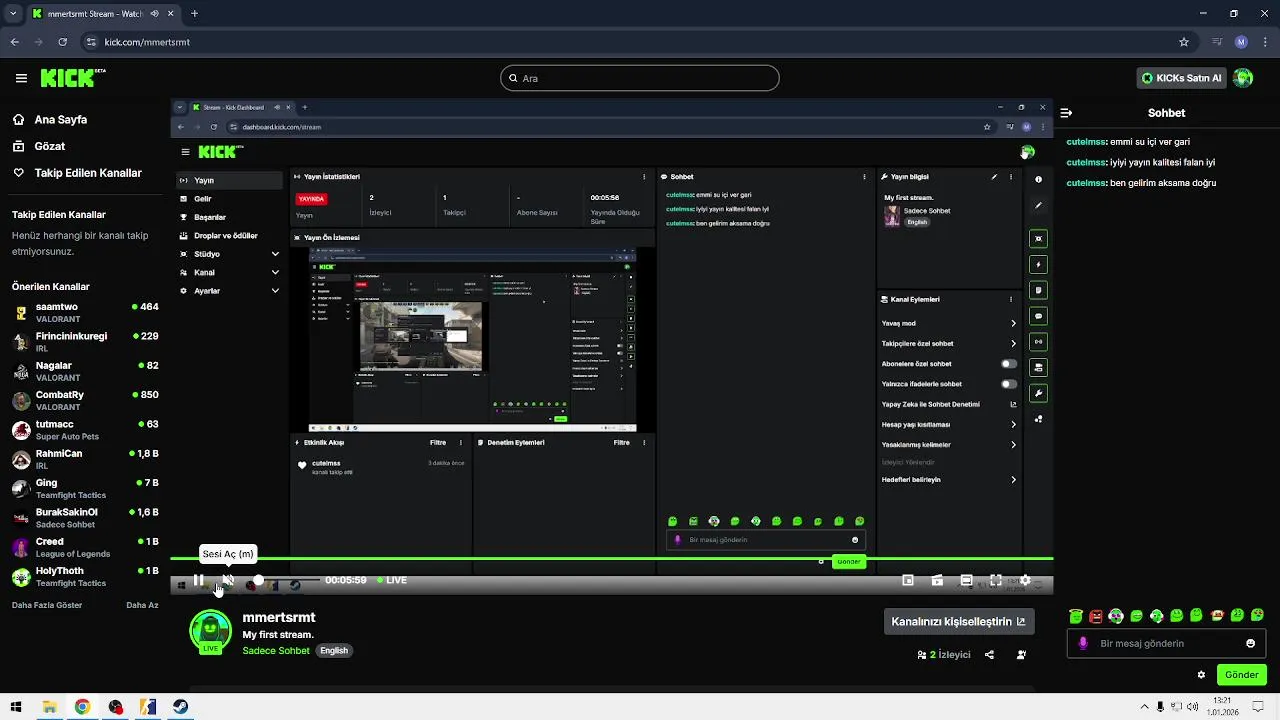1280x720 pixels.
Task: Click chat message 'ben gelirim aksama doğru'
Action: [x=1163, y=183]
